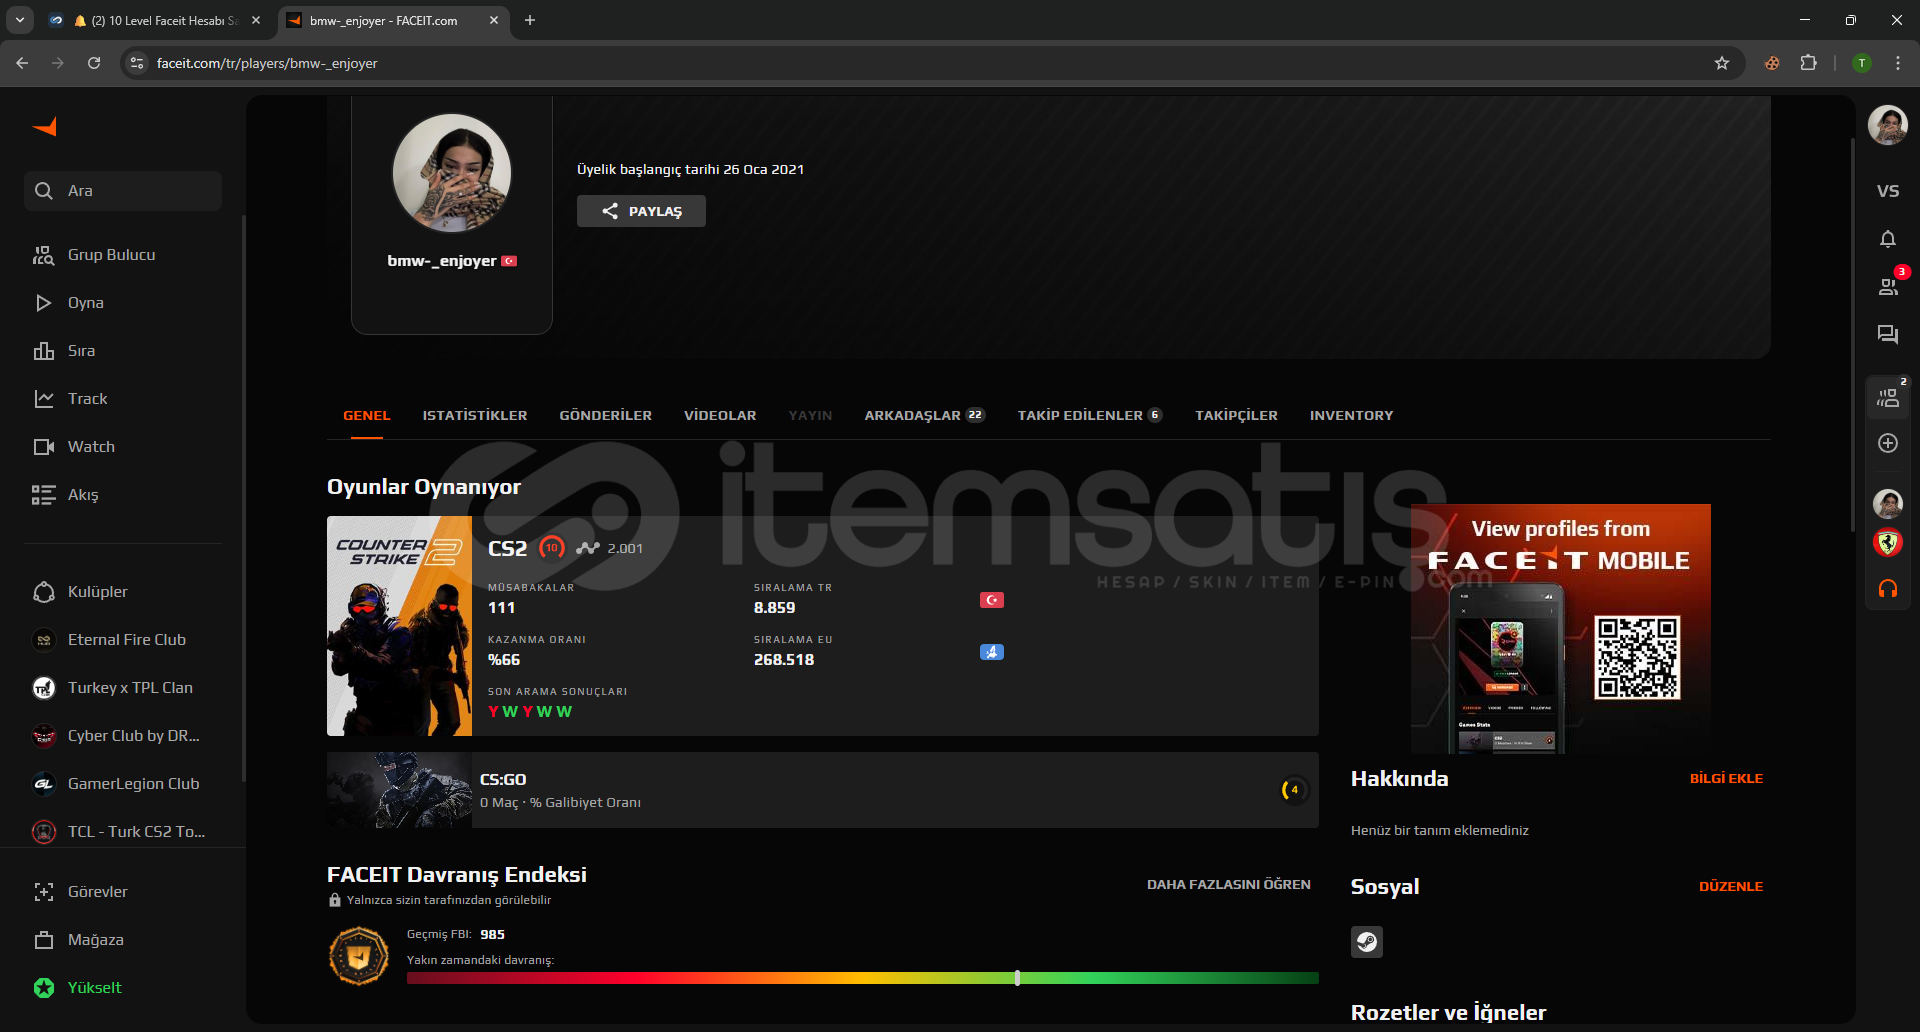
Task: Open the CS:GO game row
Action: 822,790
